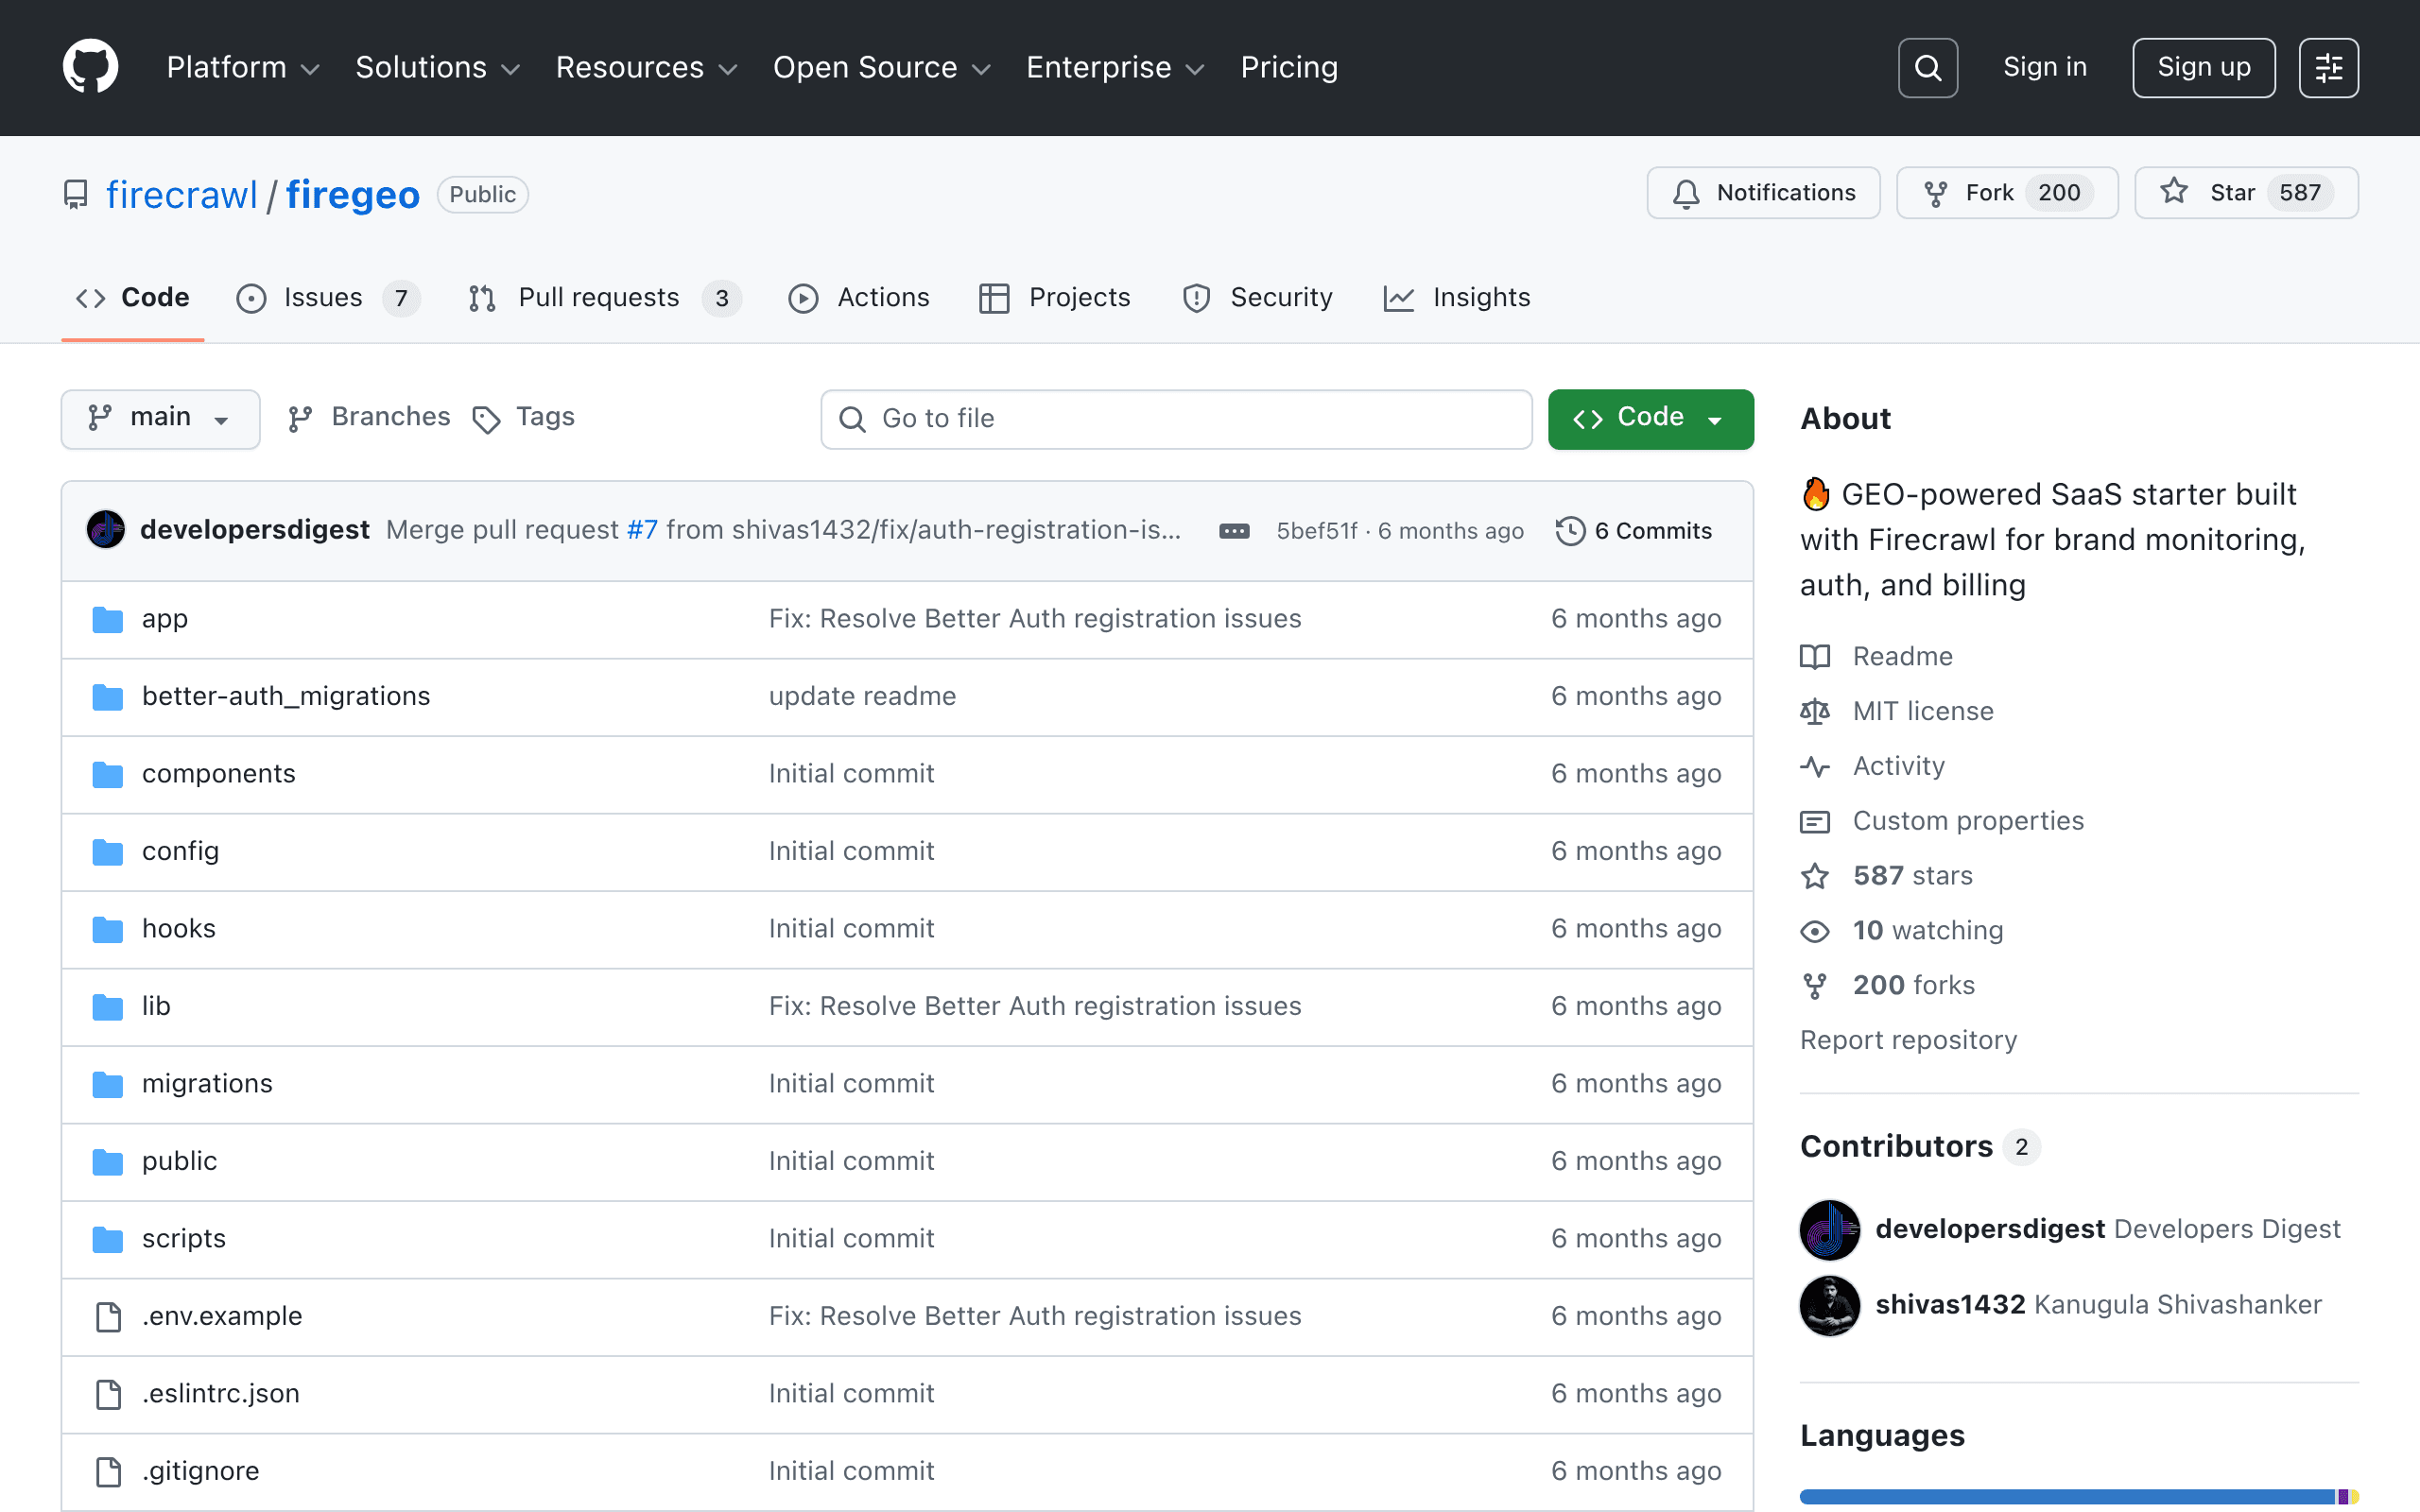
Task: Click the languages color bar
Action: point(2079,1496)
